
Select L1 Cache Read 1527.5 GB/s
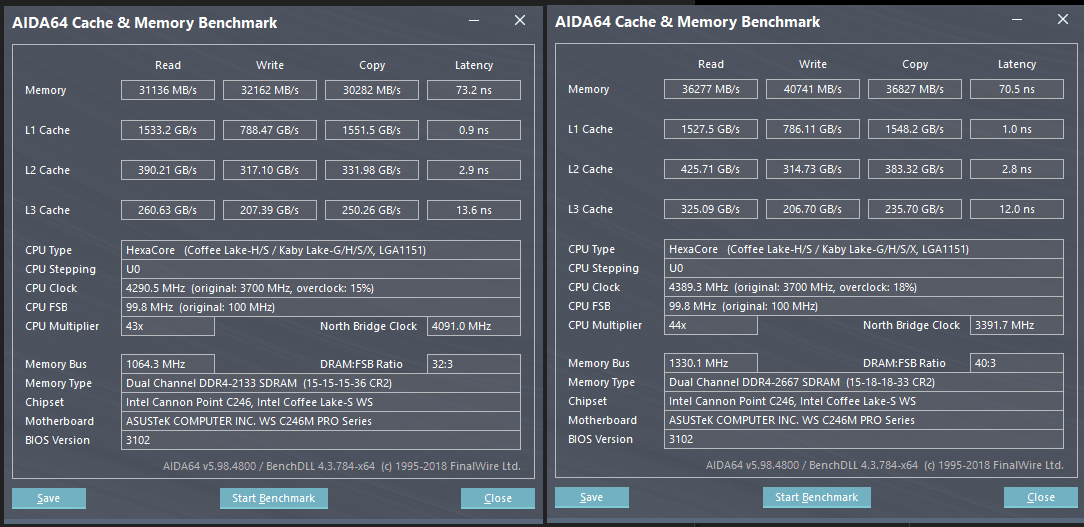pos(711,129)
